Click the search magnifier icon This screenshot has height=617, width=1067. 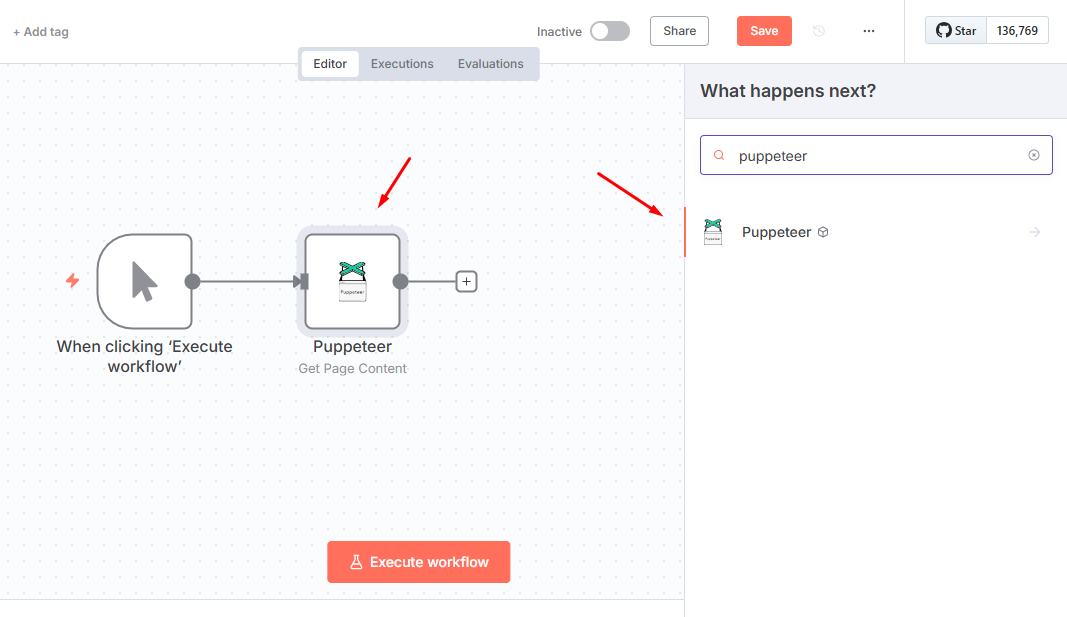(719, 155)
